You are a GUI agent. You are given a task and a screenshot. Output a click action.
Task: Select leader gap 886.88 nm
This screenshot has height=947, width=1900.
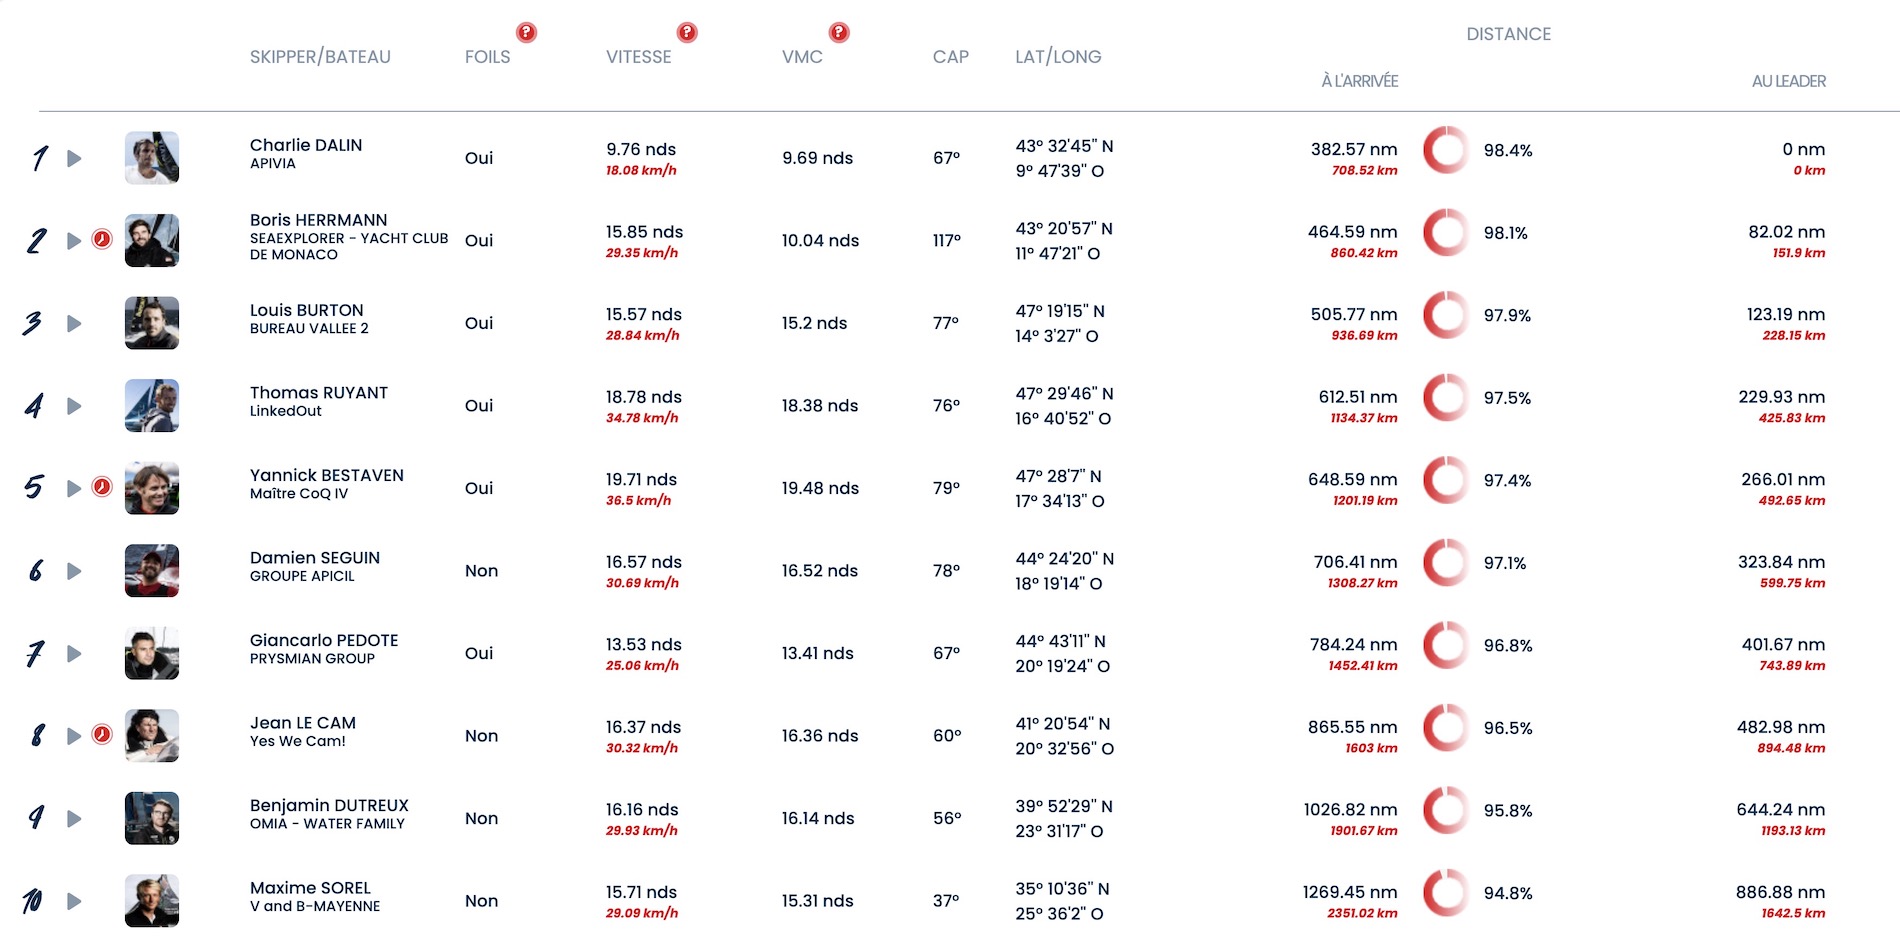(x=1780, y=893)
